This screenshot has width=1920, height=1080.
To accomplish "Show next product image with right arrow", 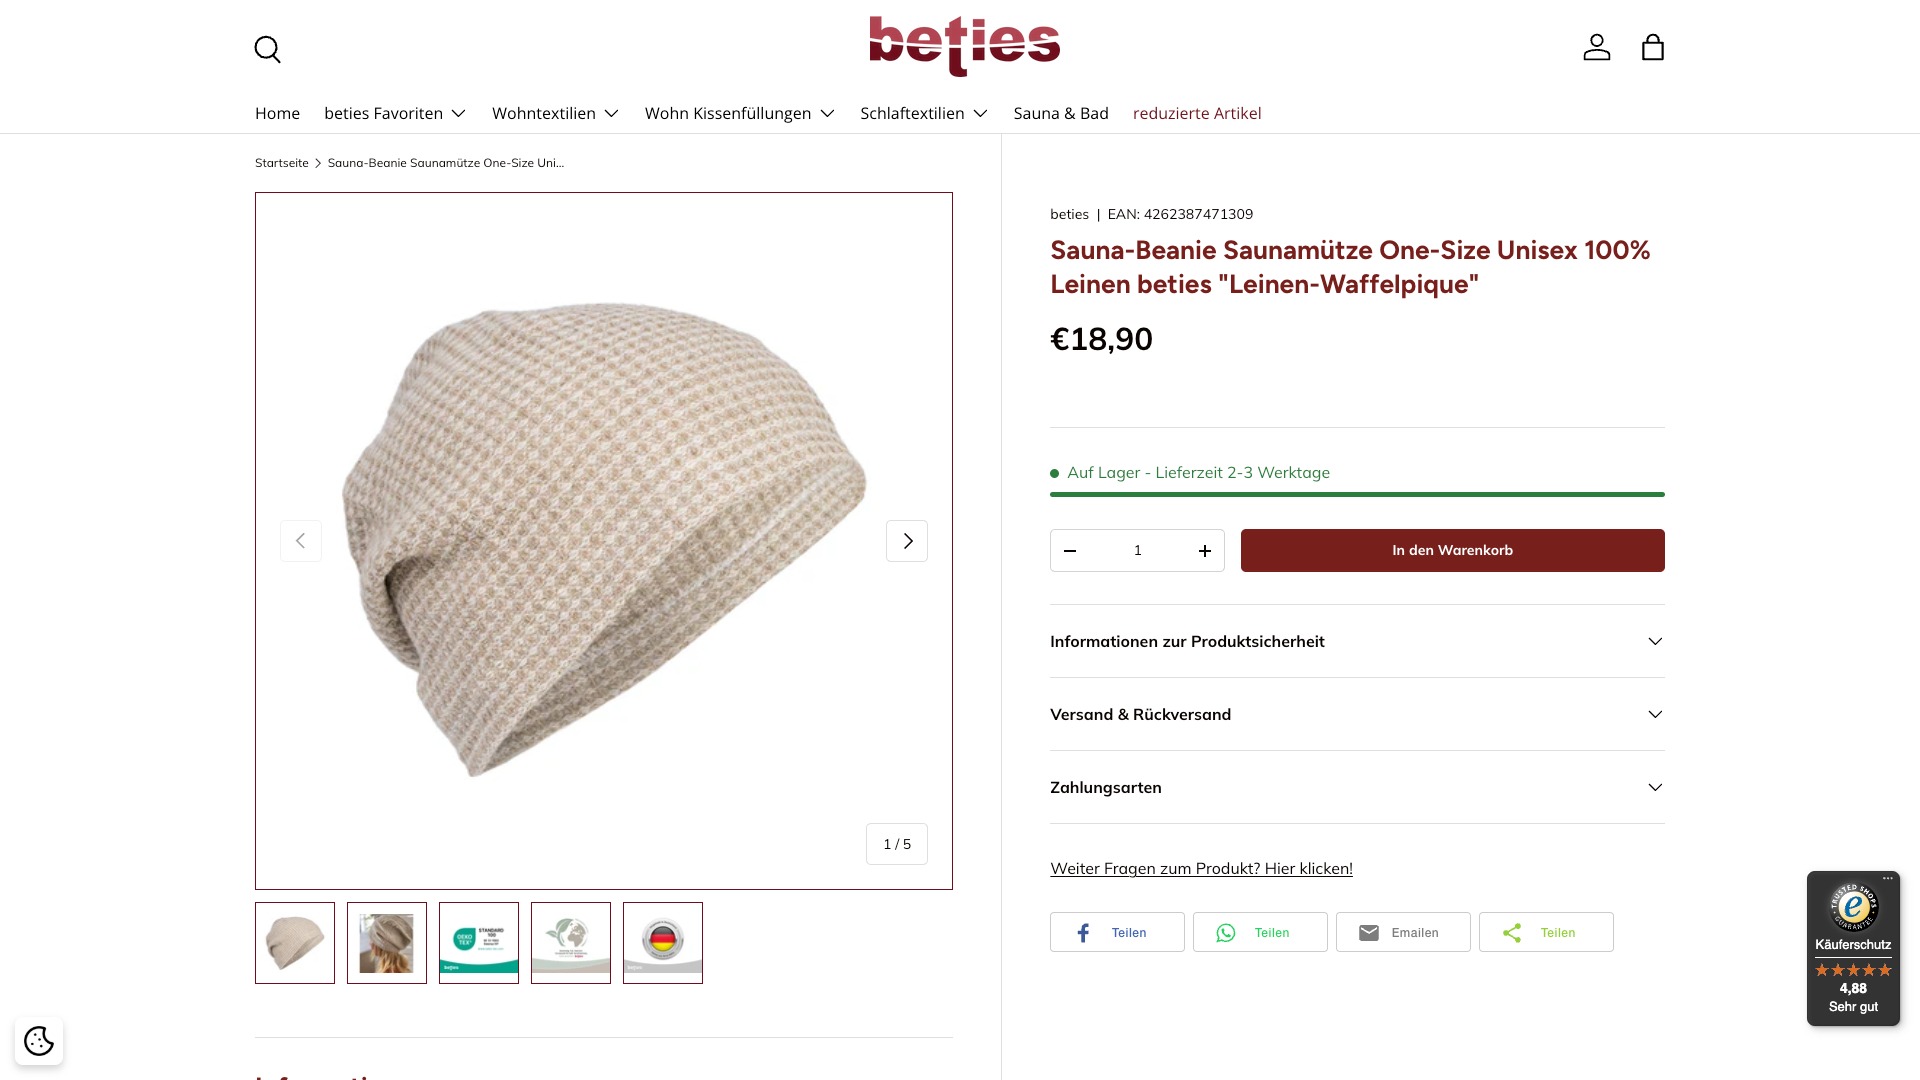I will coord(907,541).
